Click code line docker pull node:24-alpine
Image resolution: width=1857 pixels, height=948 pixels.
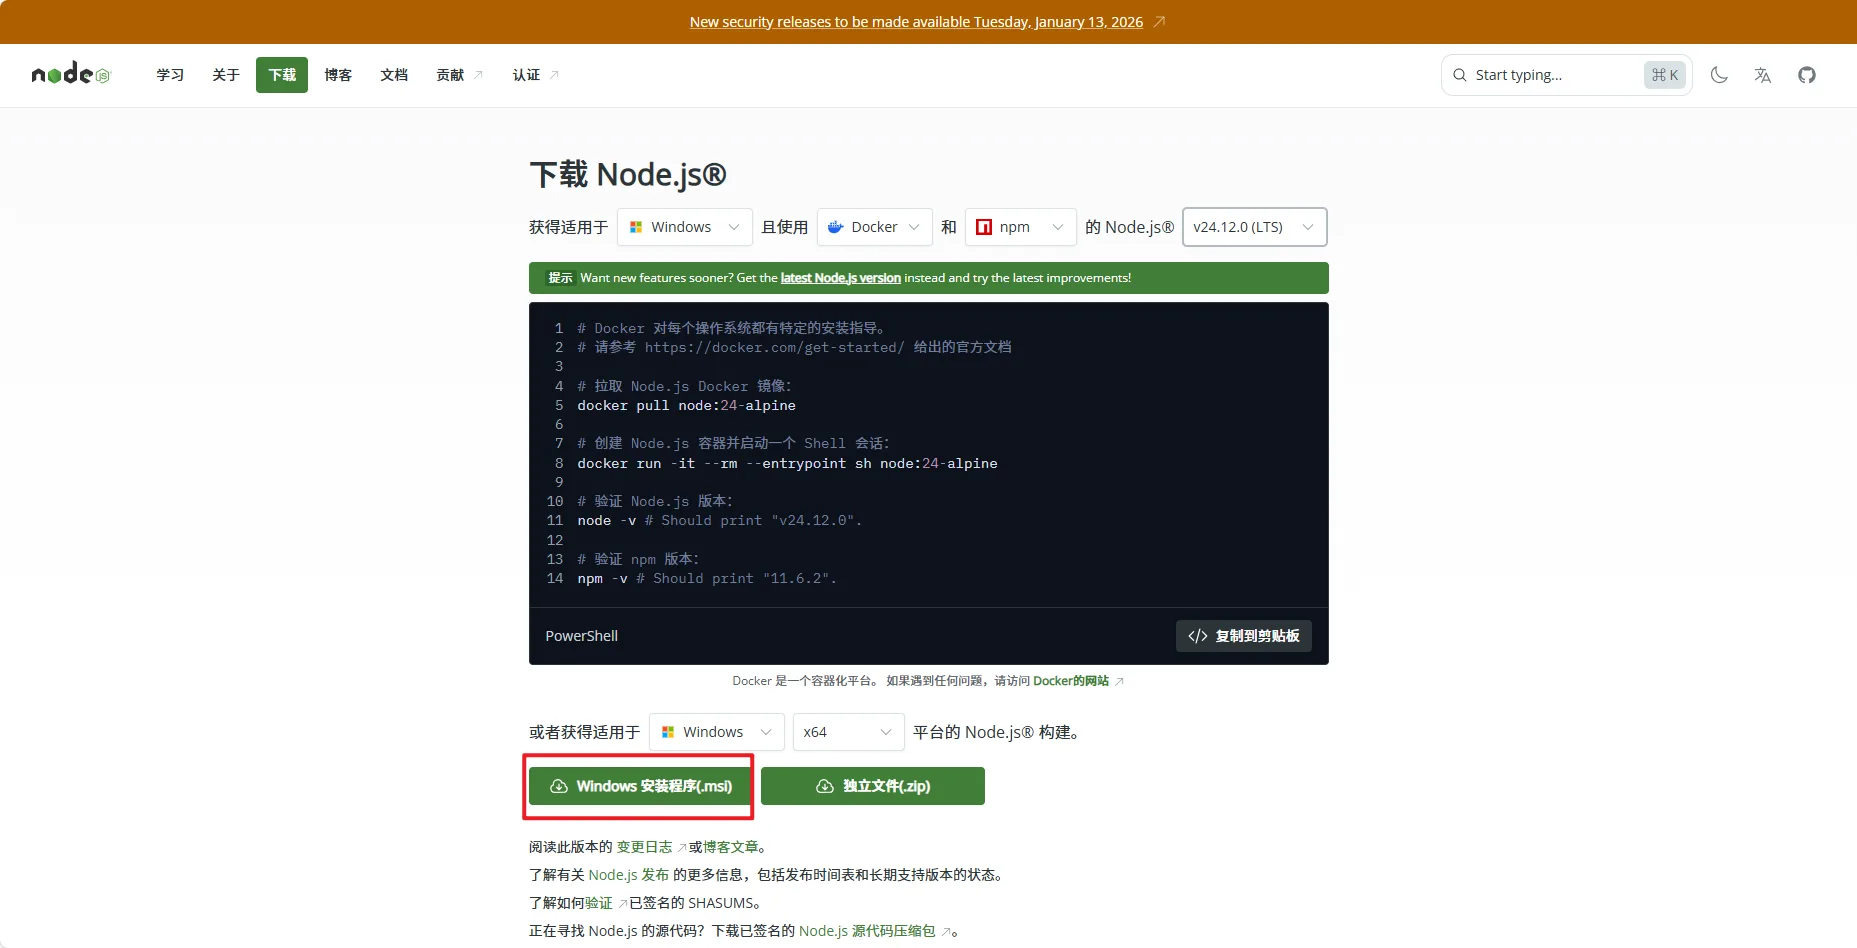click(x=687, y=405)
